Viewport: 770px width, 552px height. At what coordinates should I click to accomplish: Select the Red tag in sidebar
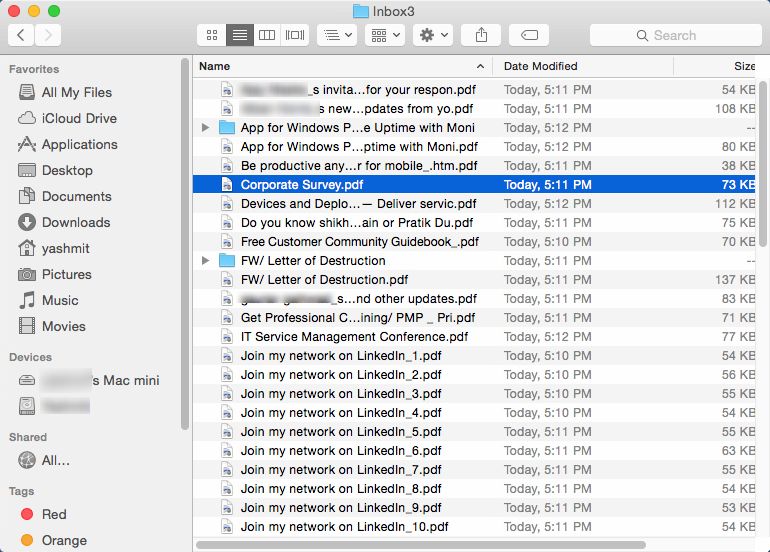tap(54, 514)
